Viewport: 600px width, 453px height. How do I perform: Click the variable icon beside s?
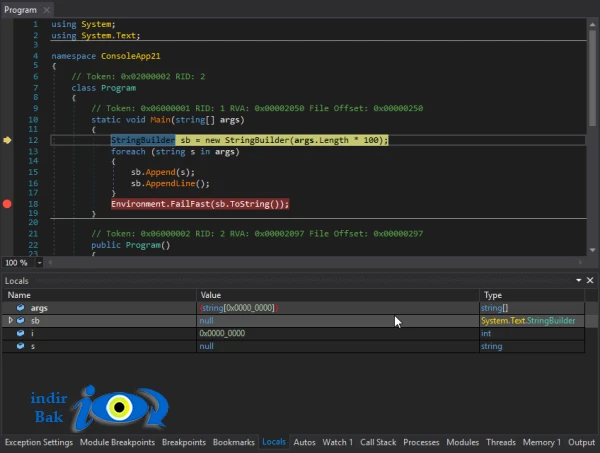click(x=21, y=346)
